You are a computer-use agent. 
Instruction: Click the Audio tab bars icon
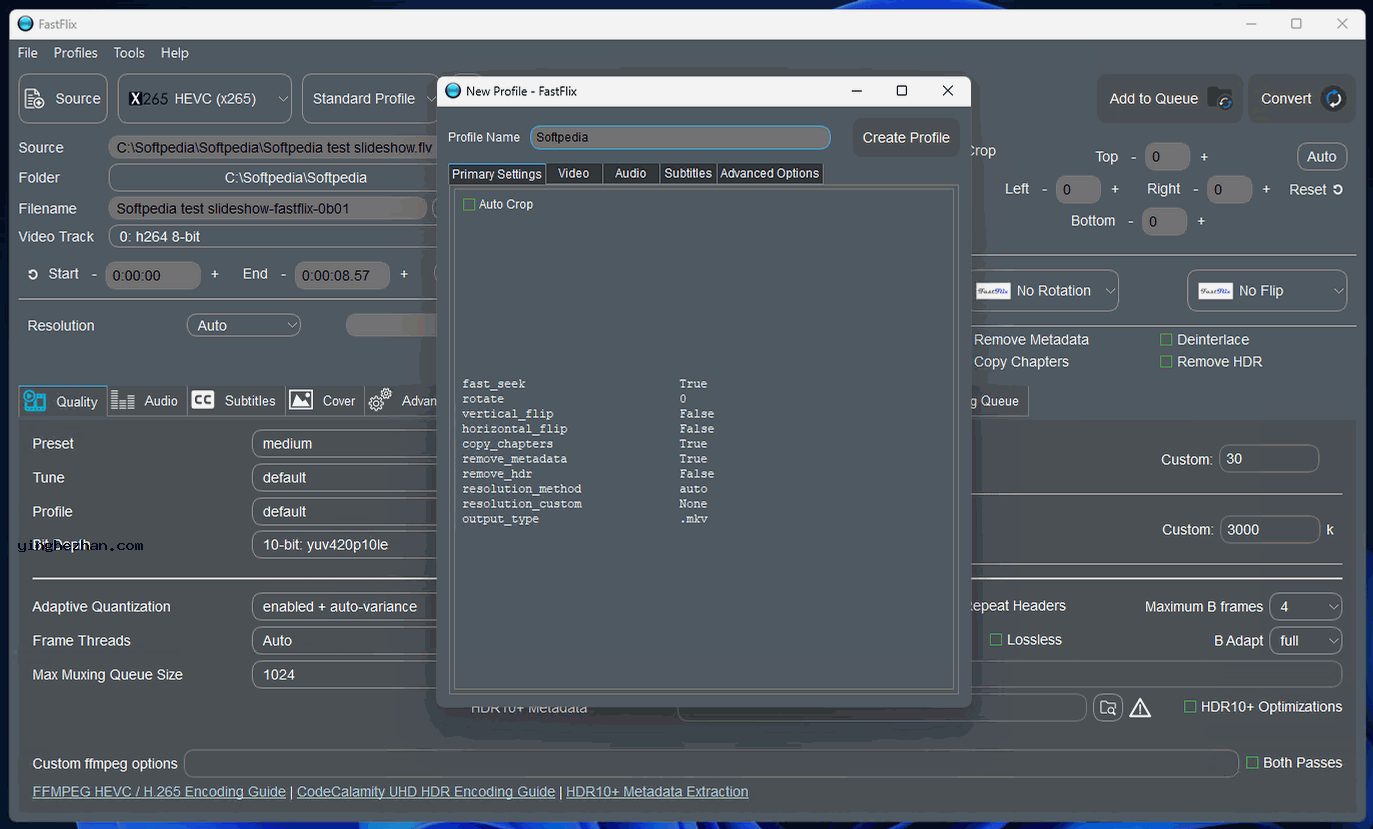point(123,401)
